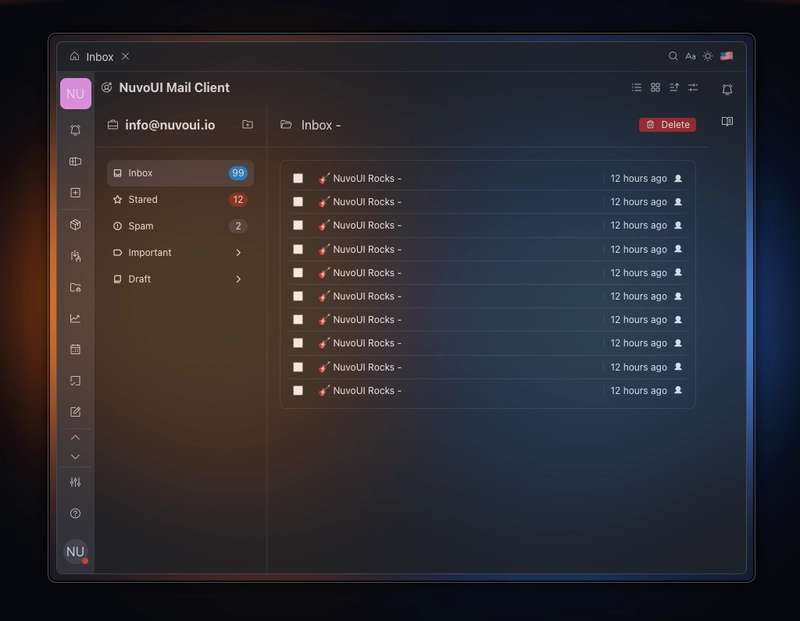
Task: Select the Stared folder
Action: point(180,200)
